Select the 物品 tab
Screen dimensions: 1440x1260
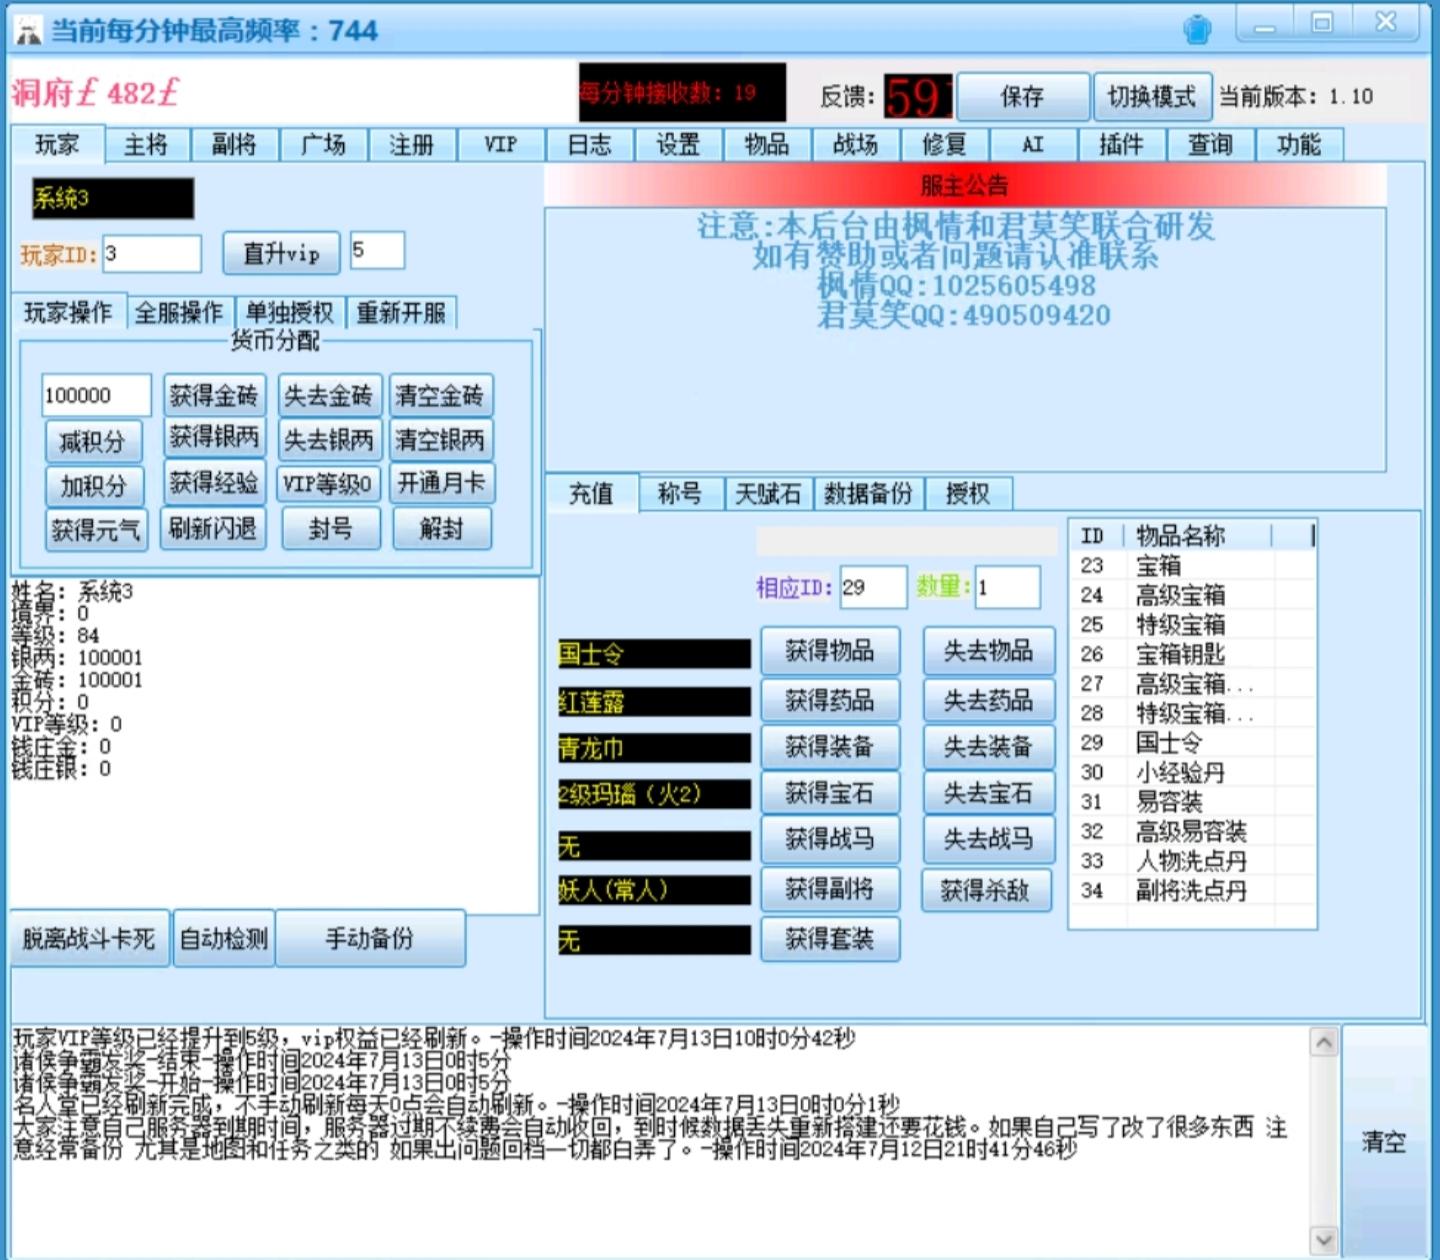[766, 145]
